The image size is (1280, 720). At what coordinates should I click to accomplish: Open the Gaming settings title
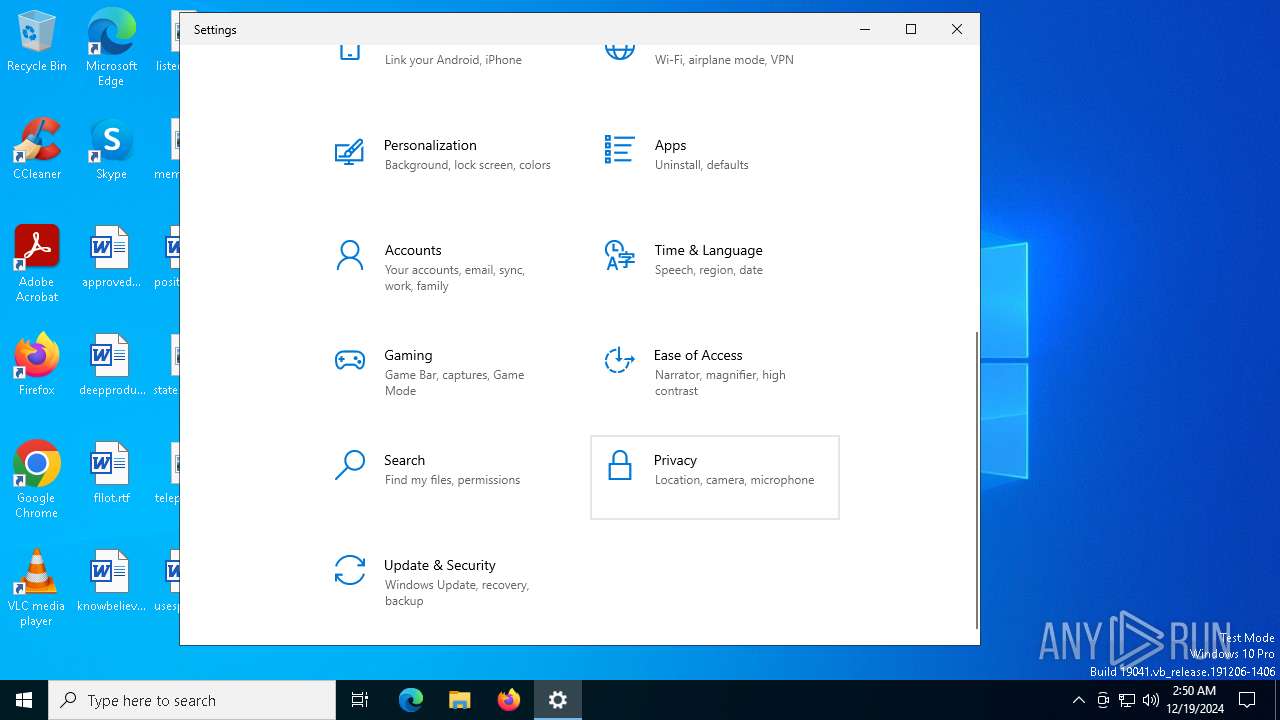tap(408, 355)
